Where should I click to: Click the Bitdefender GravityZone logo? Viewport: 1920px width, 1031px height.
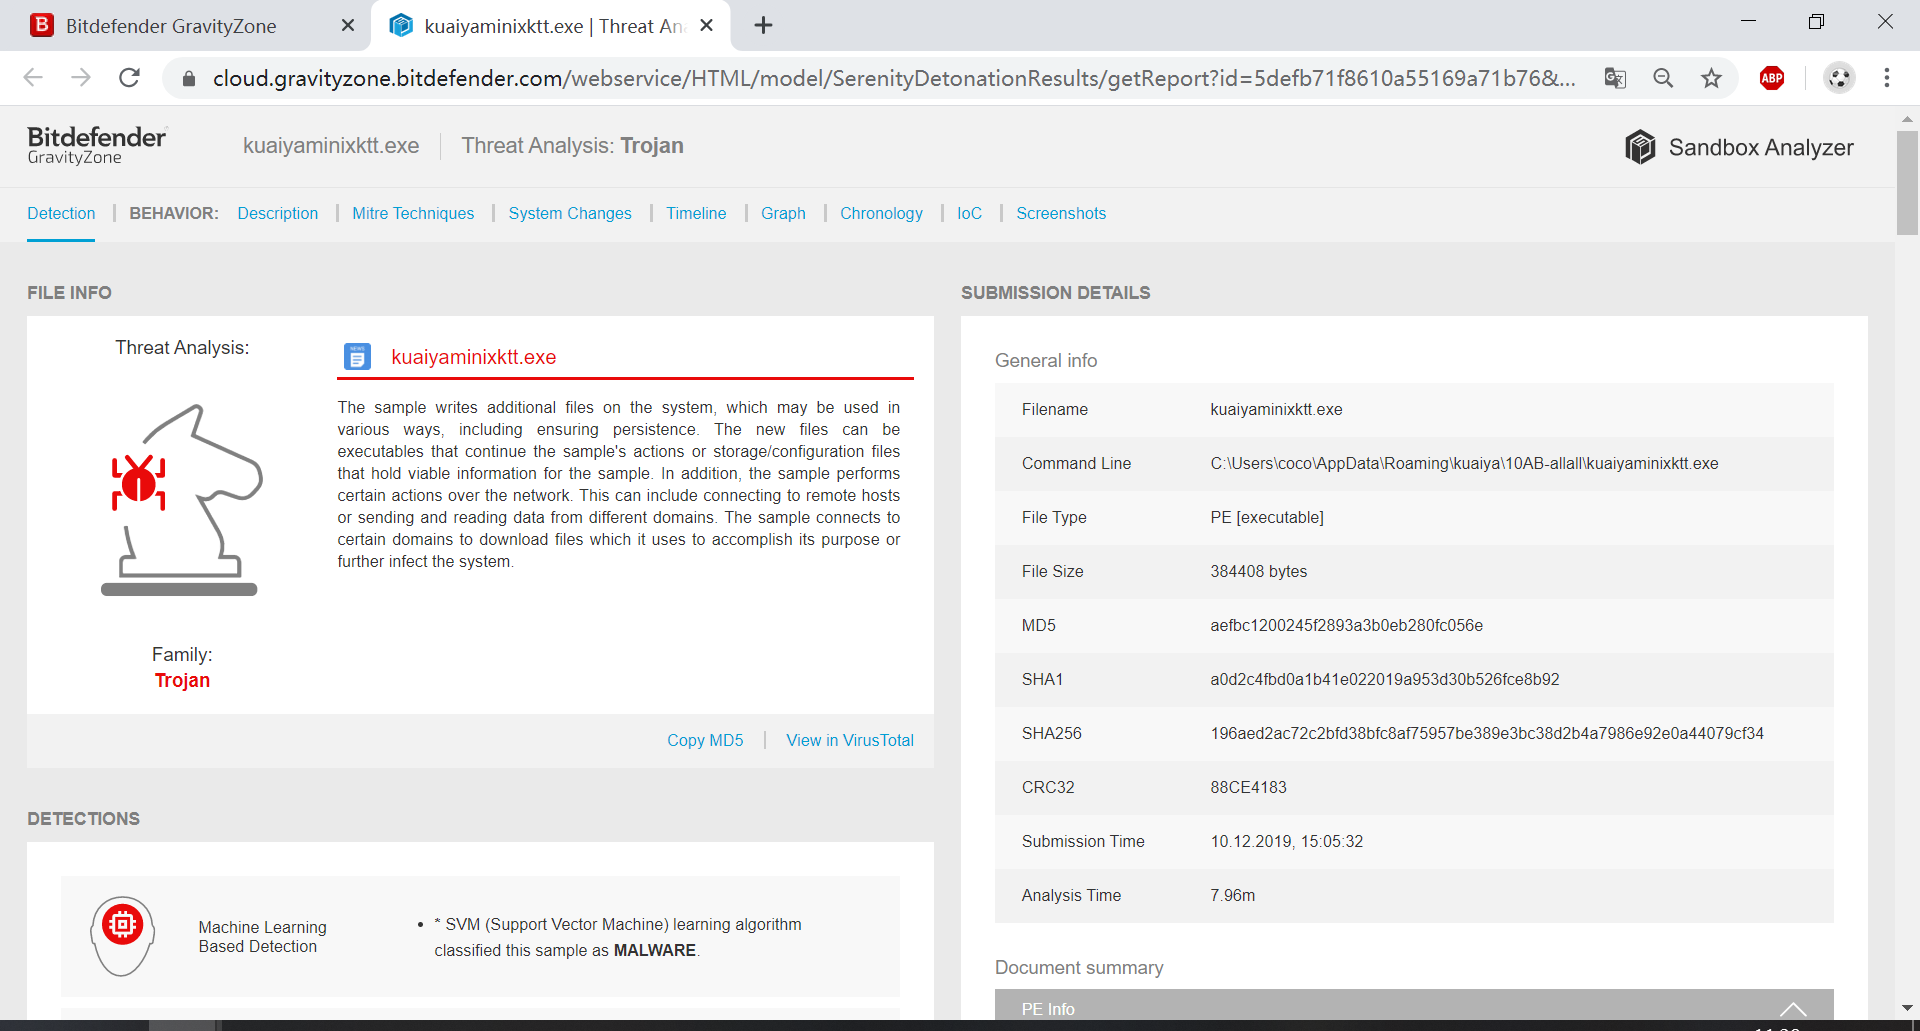tap(97, 146)
